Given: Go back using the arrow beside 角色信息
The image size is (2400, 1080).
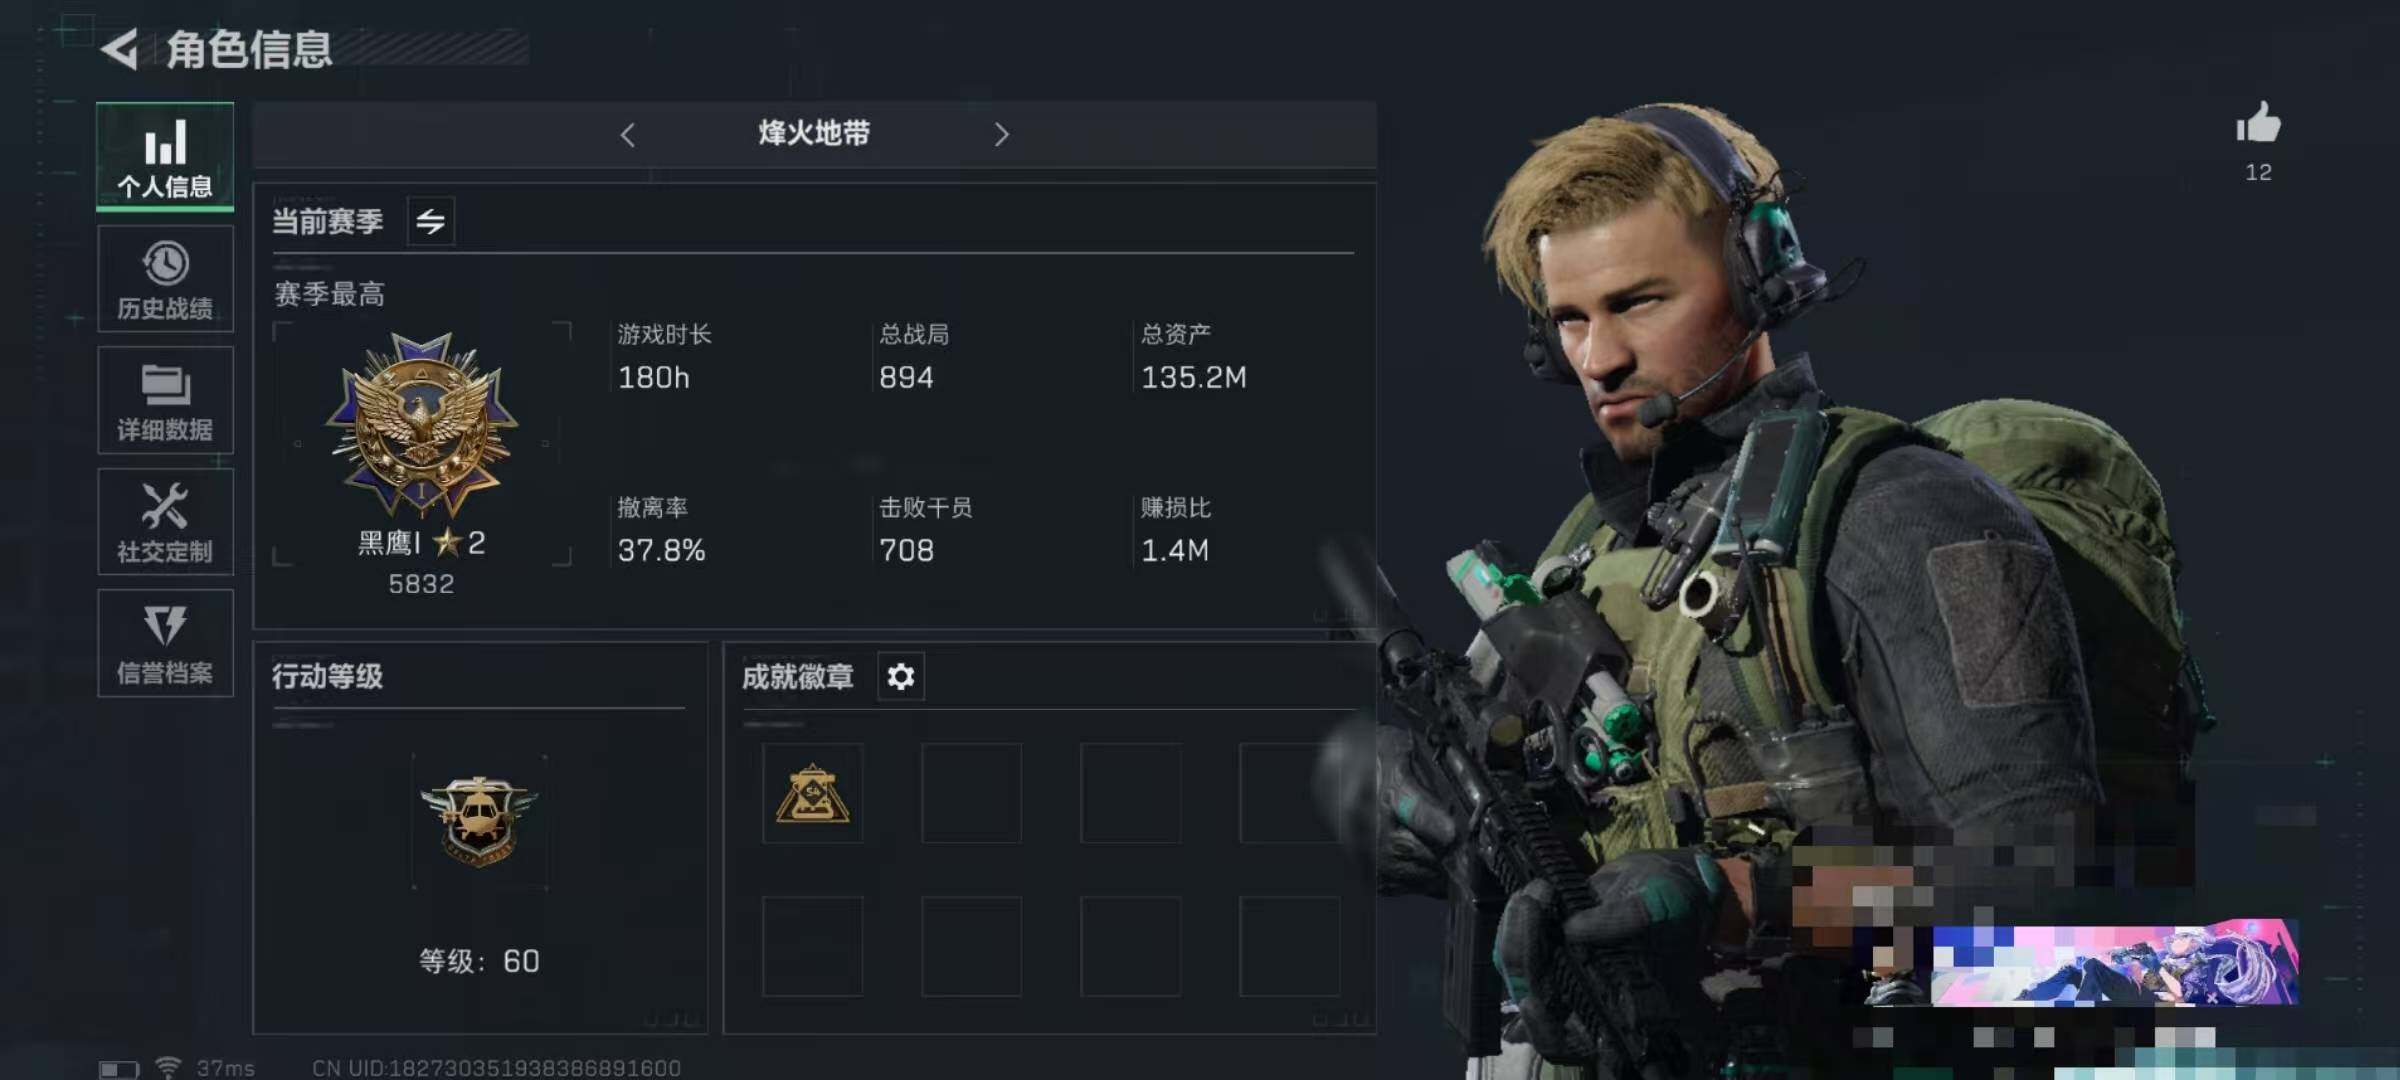Looking at the screenshot, I should click(120, 49).
